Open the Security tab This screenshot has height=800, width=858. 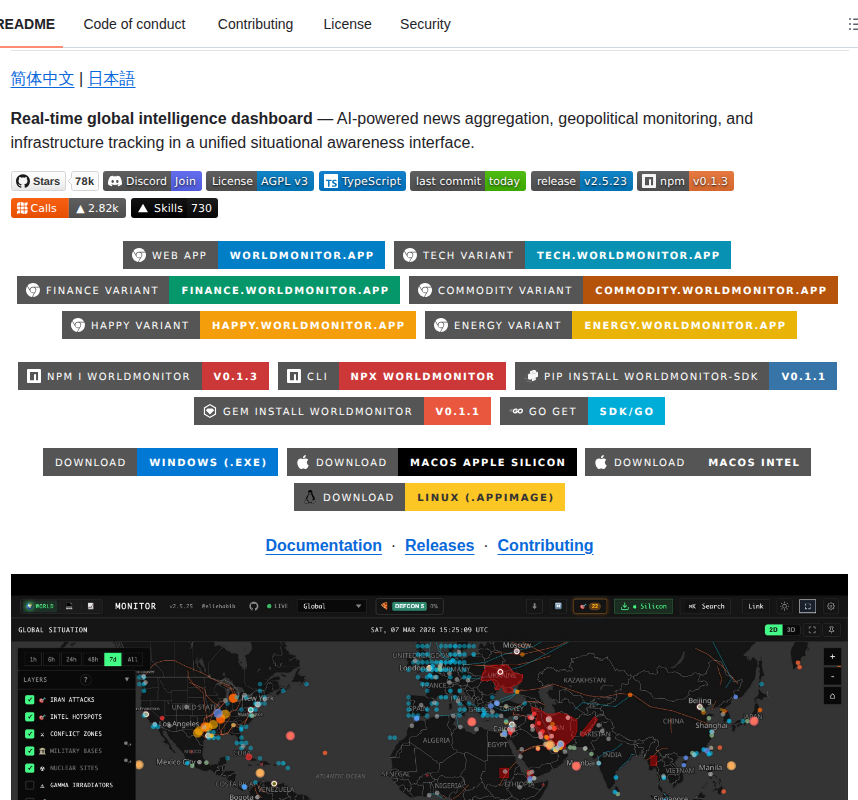[425, 24]
